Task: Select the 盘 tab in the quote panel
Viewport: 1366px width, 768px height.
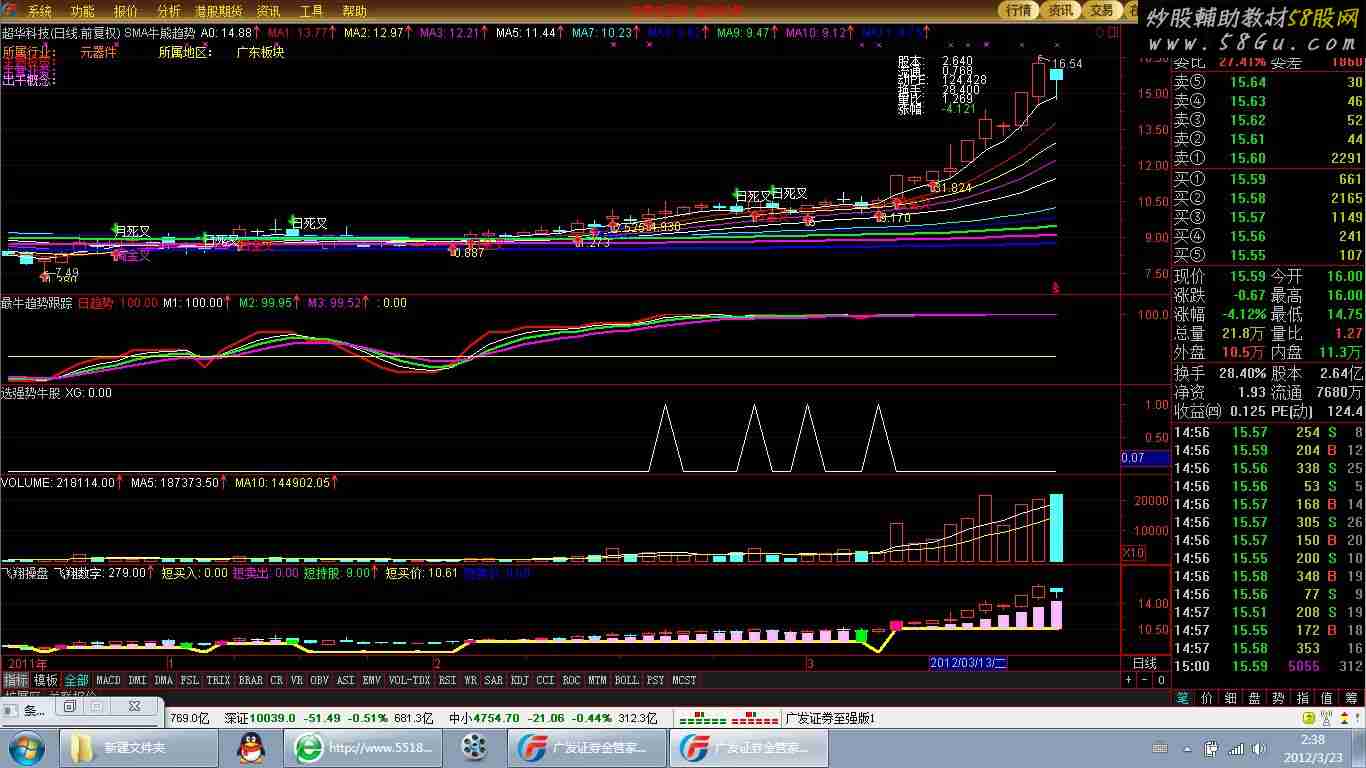Action: point(1254,698)
